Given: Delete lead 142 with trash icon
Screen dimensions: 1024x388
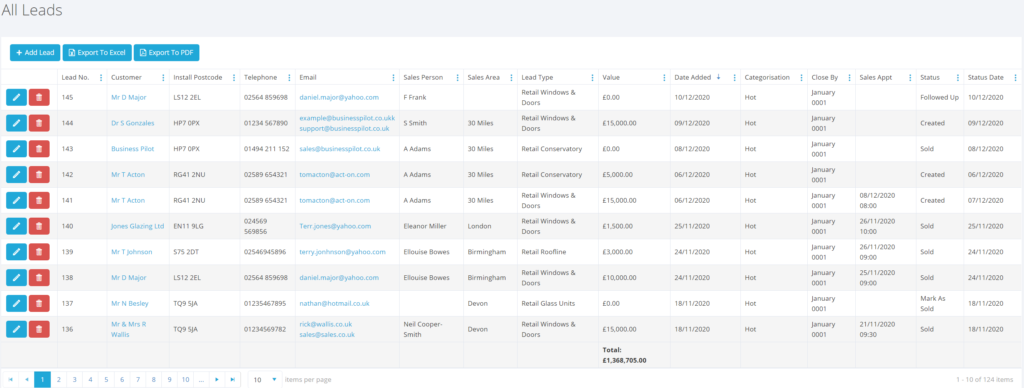Looking at the screenshot, I should [39, 174].
